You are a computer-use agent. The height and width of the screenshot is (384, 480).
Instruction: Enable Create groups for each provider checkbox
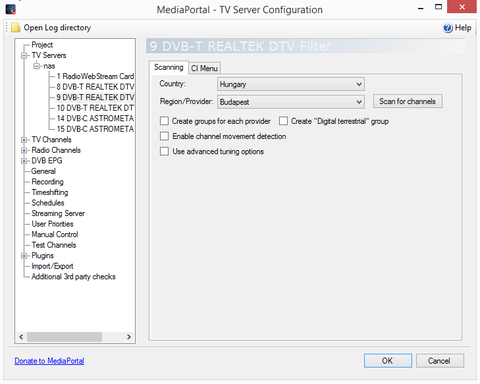tap(164, 121)
